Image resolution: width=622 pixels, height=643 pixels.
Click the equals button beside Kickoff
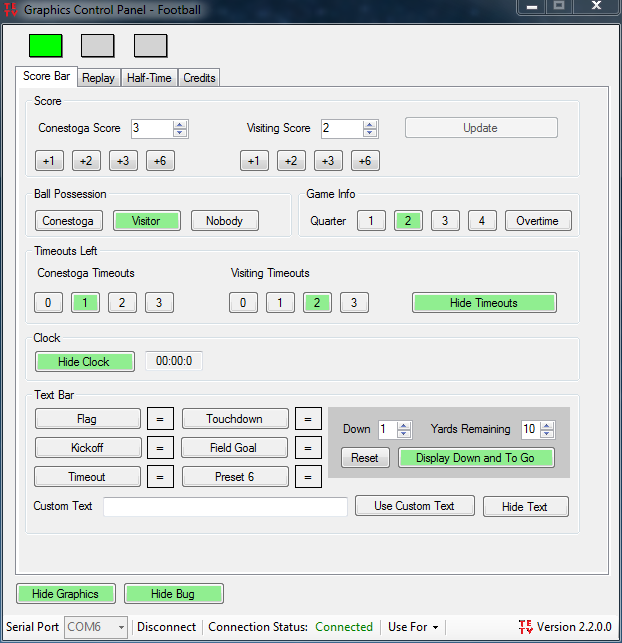pos(160,448)
